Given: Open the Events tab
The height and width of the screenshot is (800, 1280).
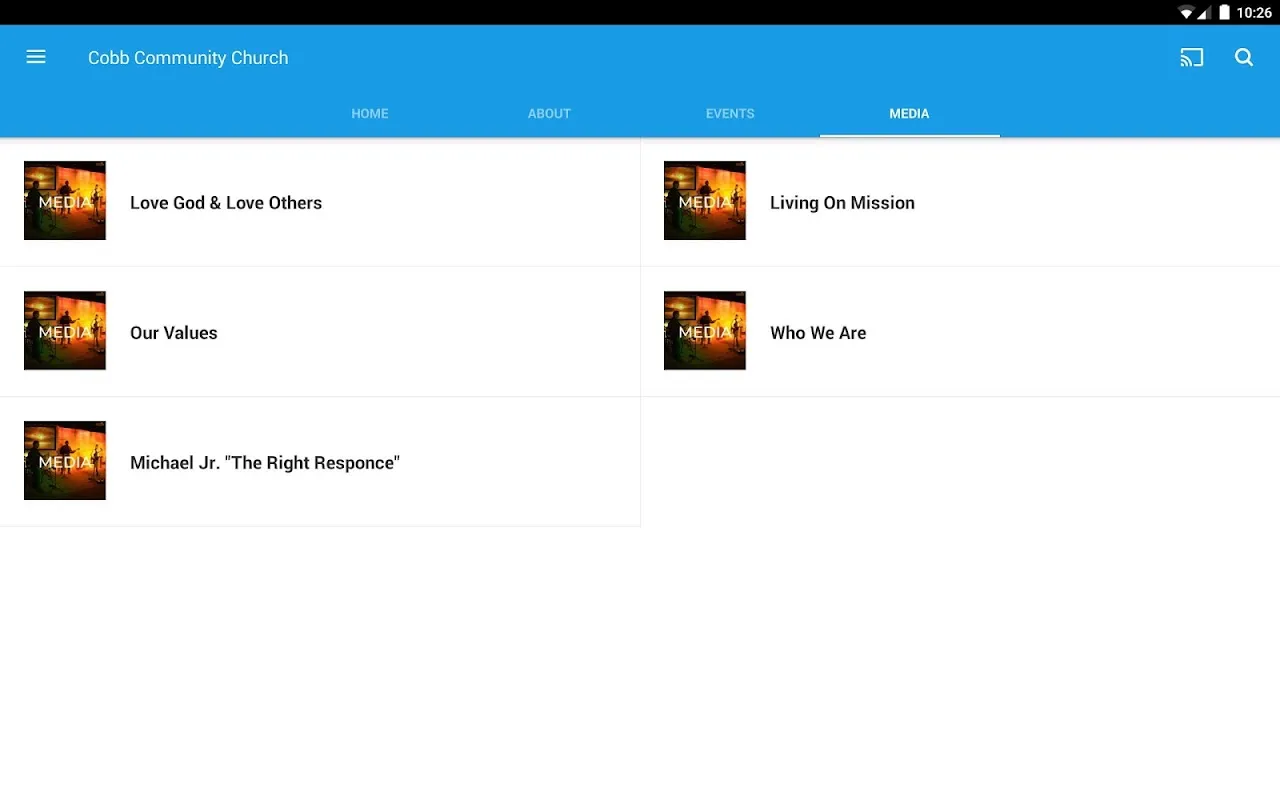Looking at the screenshot, I should (730, 113).
